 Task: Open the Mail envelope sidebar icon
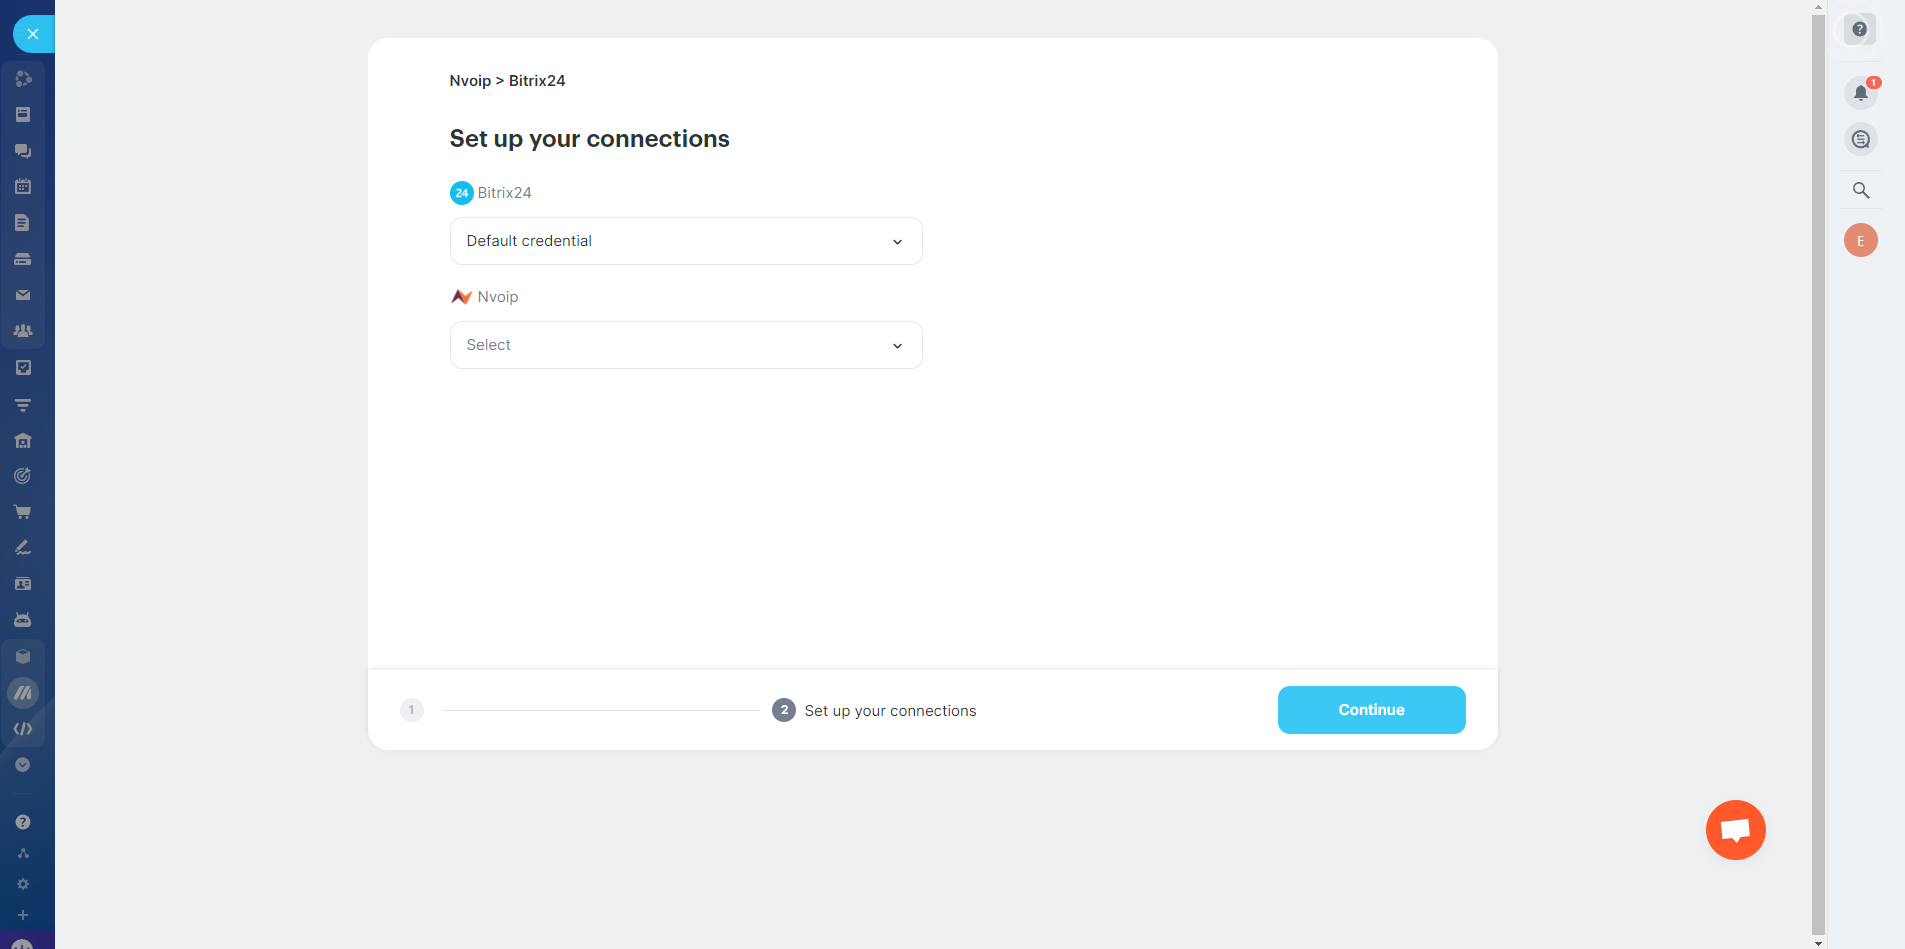coord(23,295)
